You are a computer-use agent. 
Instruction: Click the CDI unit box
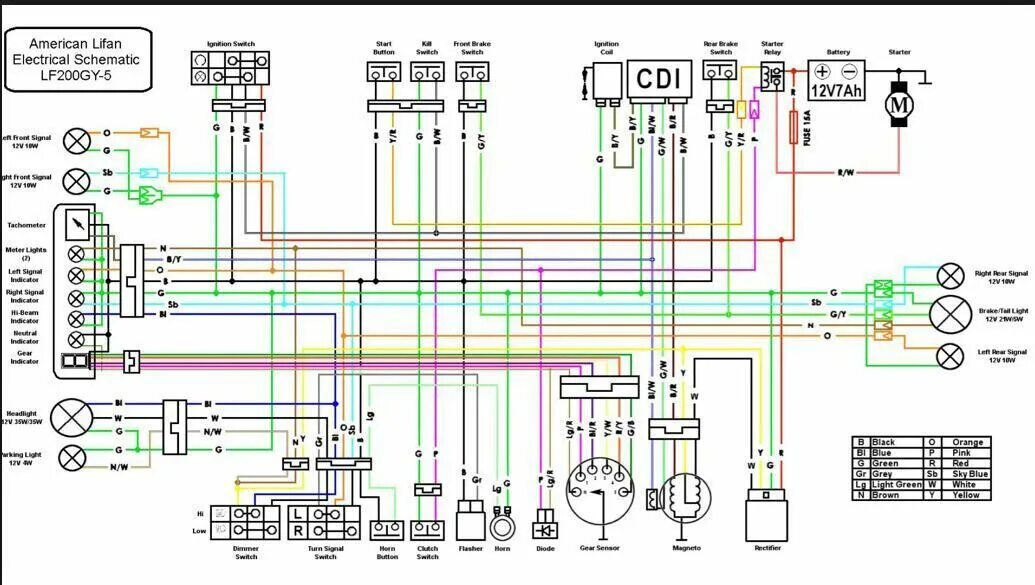(659, 79)
